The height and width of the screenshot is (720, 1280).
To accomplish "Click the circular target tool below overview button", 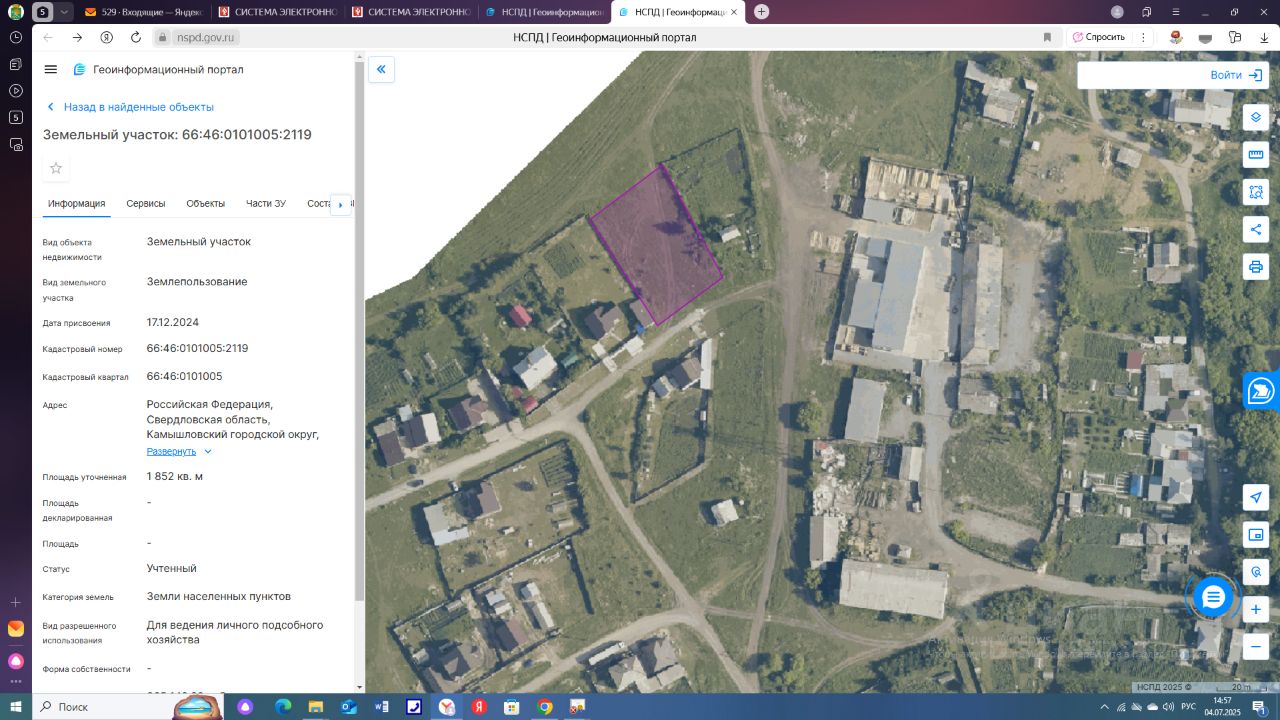I will (x=1256, y=572).
